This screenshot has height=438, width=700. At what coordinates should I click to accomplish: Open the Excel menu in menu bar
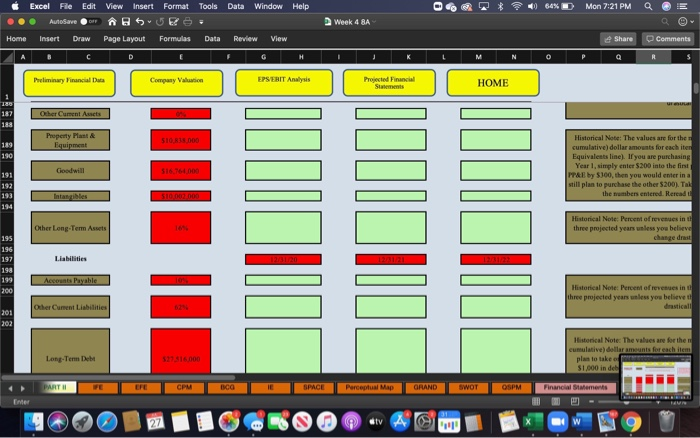tap(40, 6)
